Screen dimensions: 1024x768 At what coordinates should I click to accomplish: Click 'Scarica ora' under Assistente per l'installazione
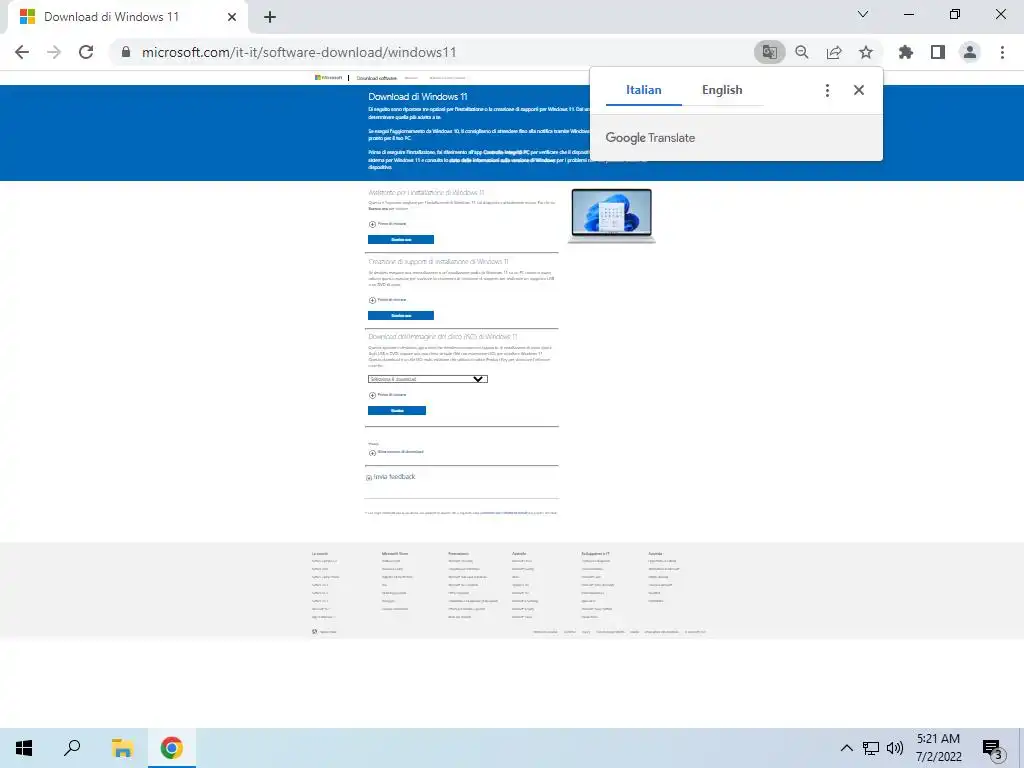tap(401, 240)
